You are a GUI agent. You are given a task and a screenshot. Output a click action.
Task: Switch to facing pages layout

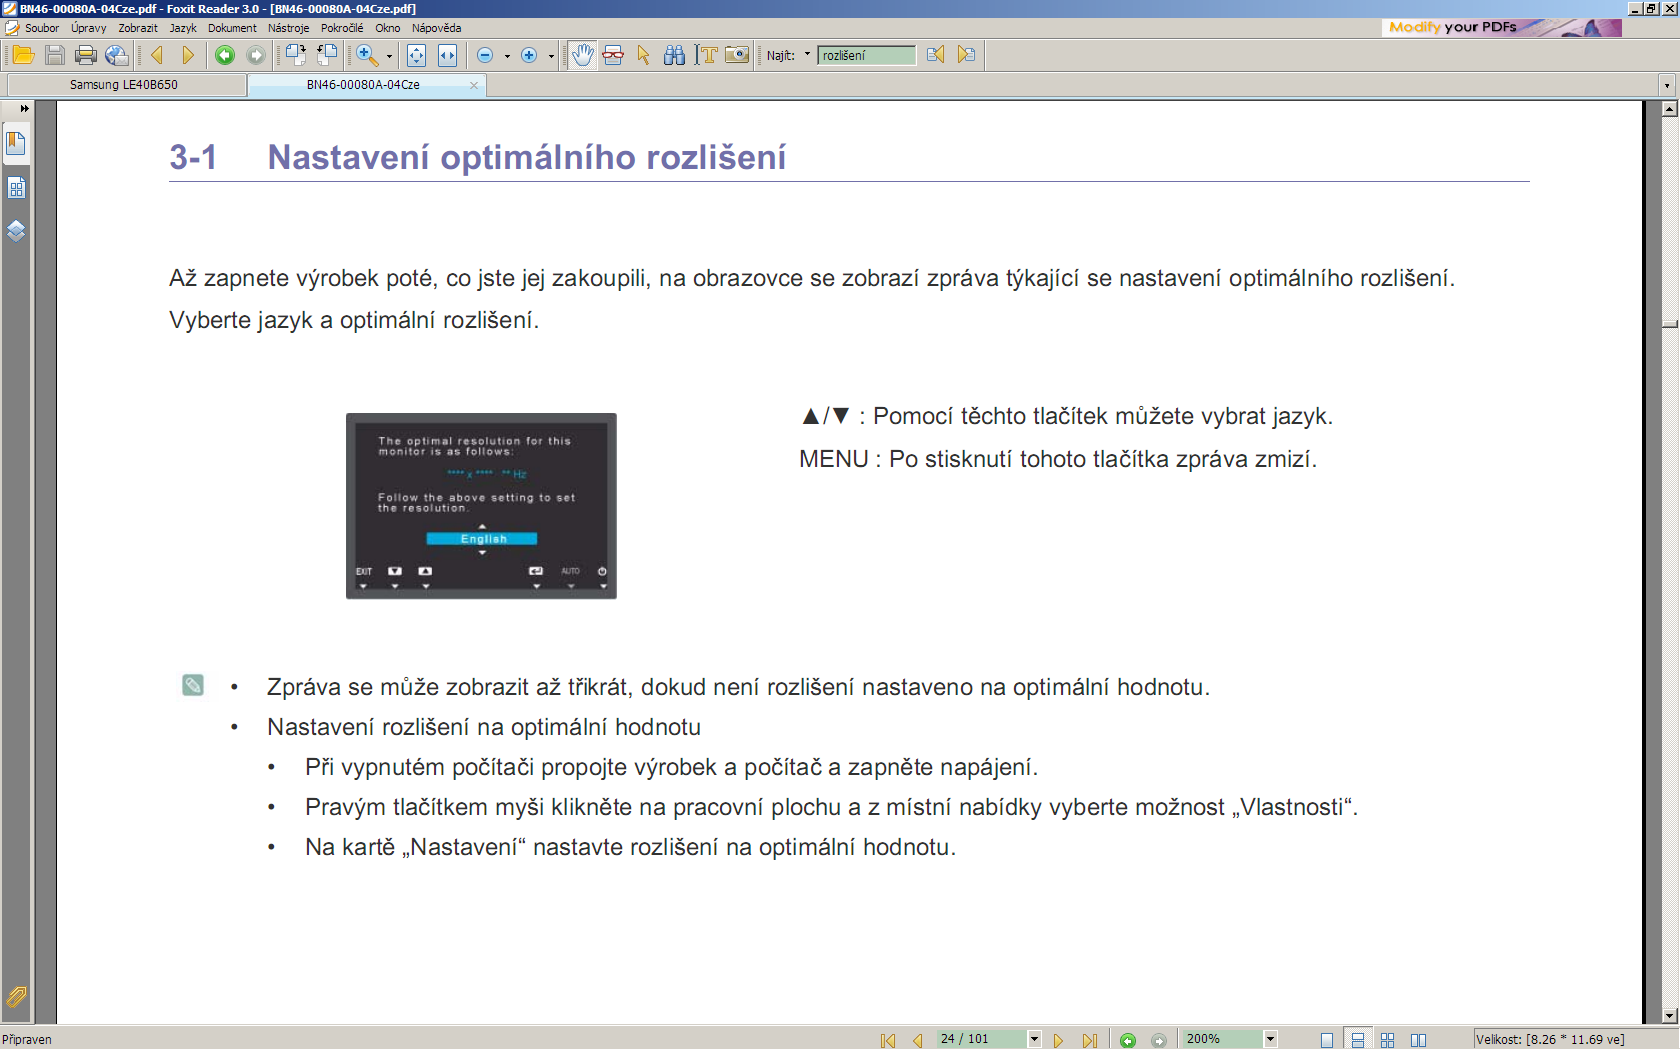(1418, 1040)
